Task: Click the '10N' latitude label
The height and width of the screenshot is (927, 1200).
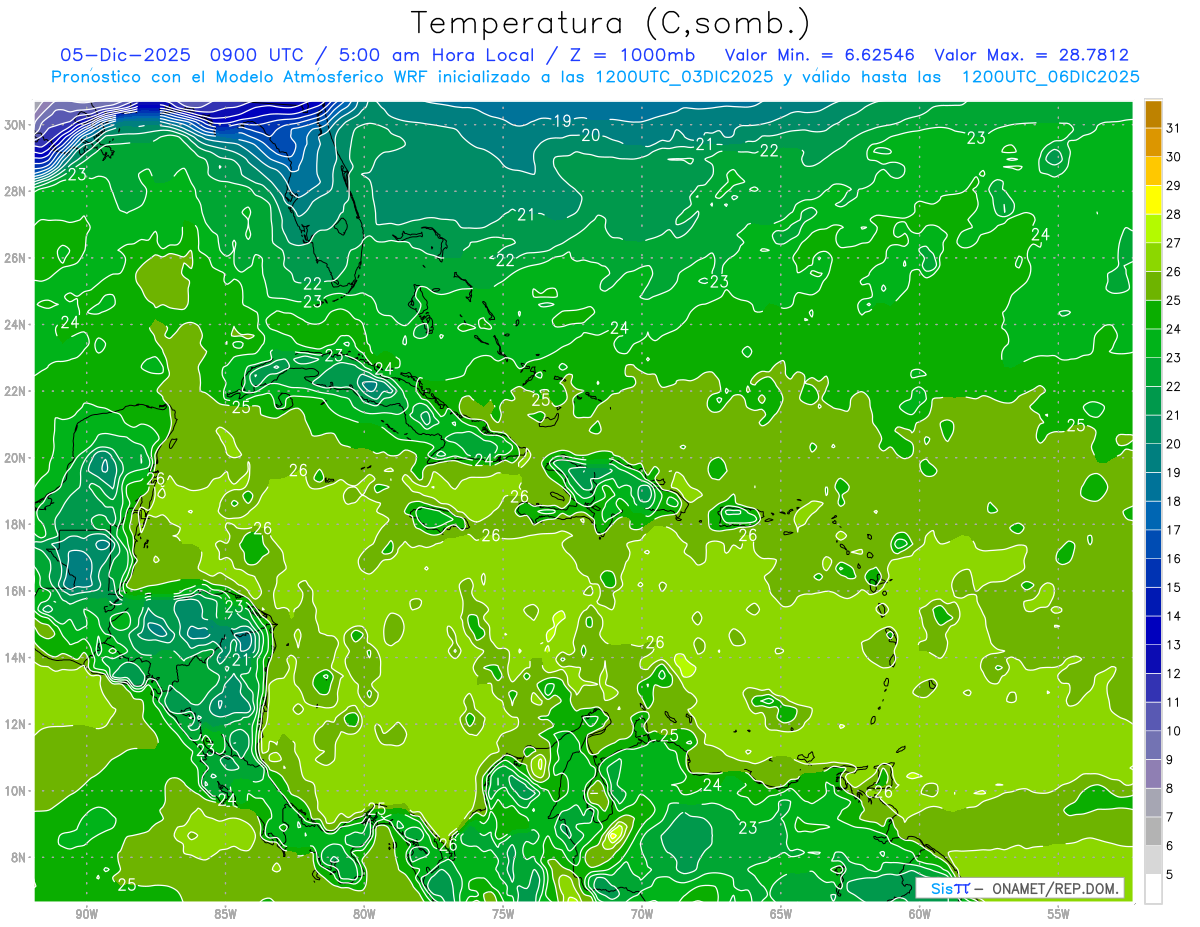Action: coord(16,791)
